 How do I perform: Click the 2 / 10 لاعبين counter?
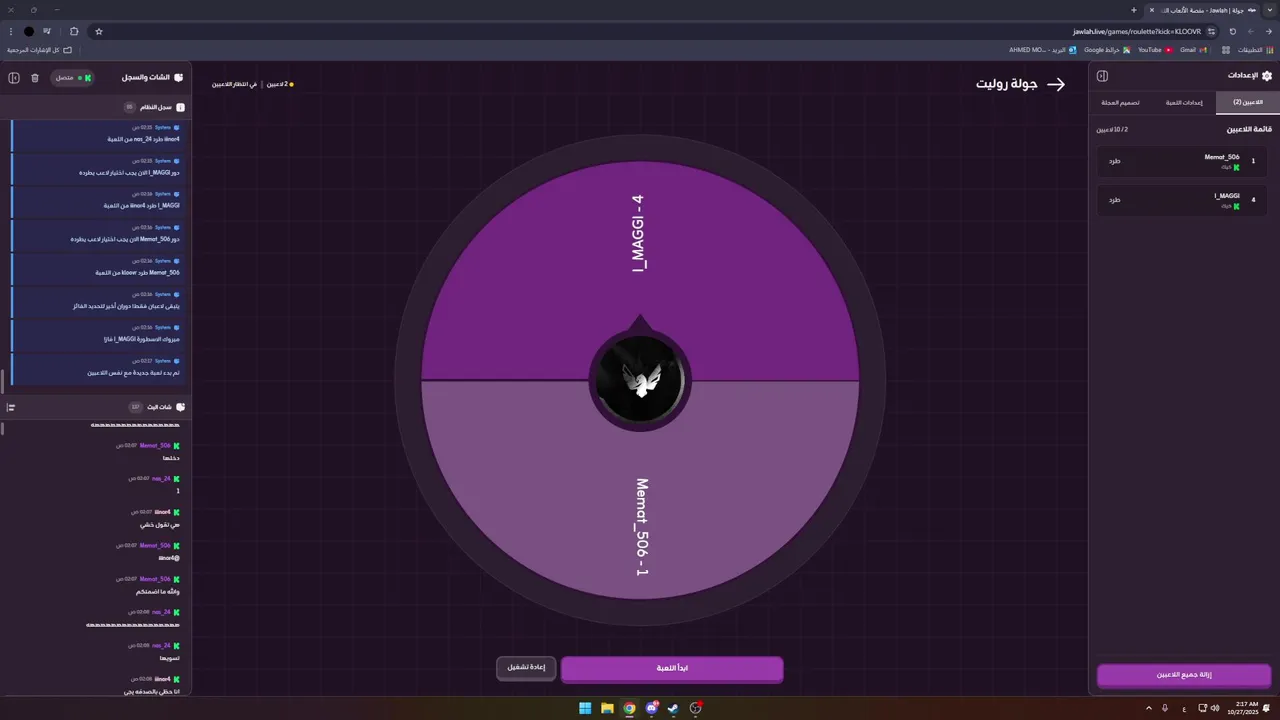(1112, 129)
